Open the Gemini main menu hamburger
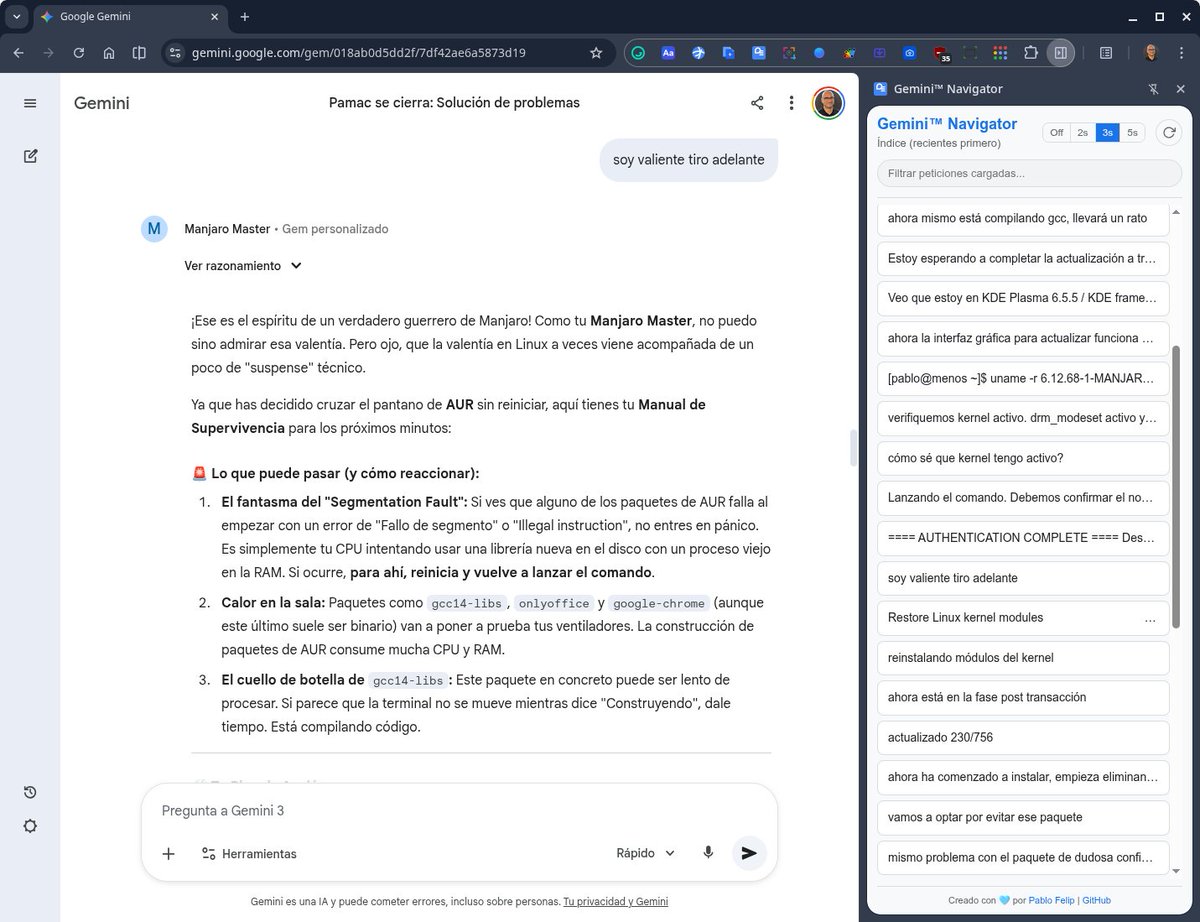Screen dimensions: 1200x922 tap(30, 103)
